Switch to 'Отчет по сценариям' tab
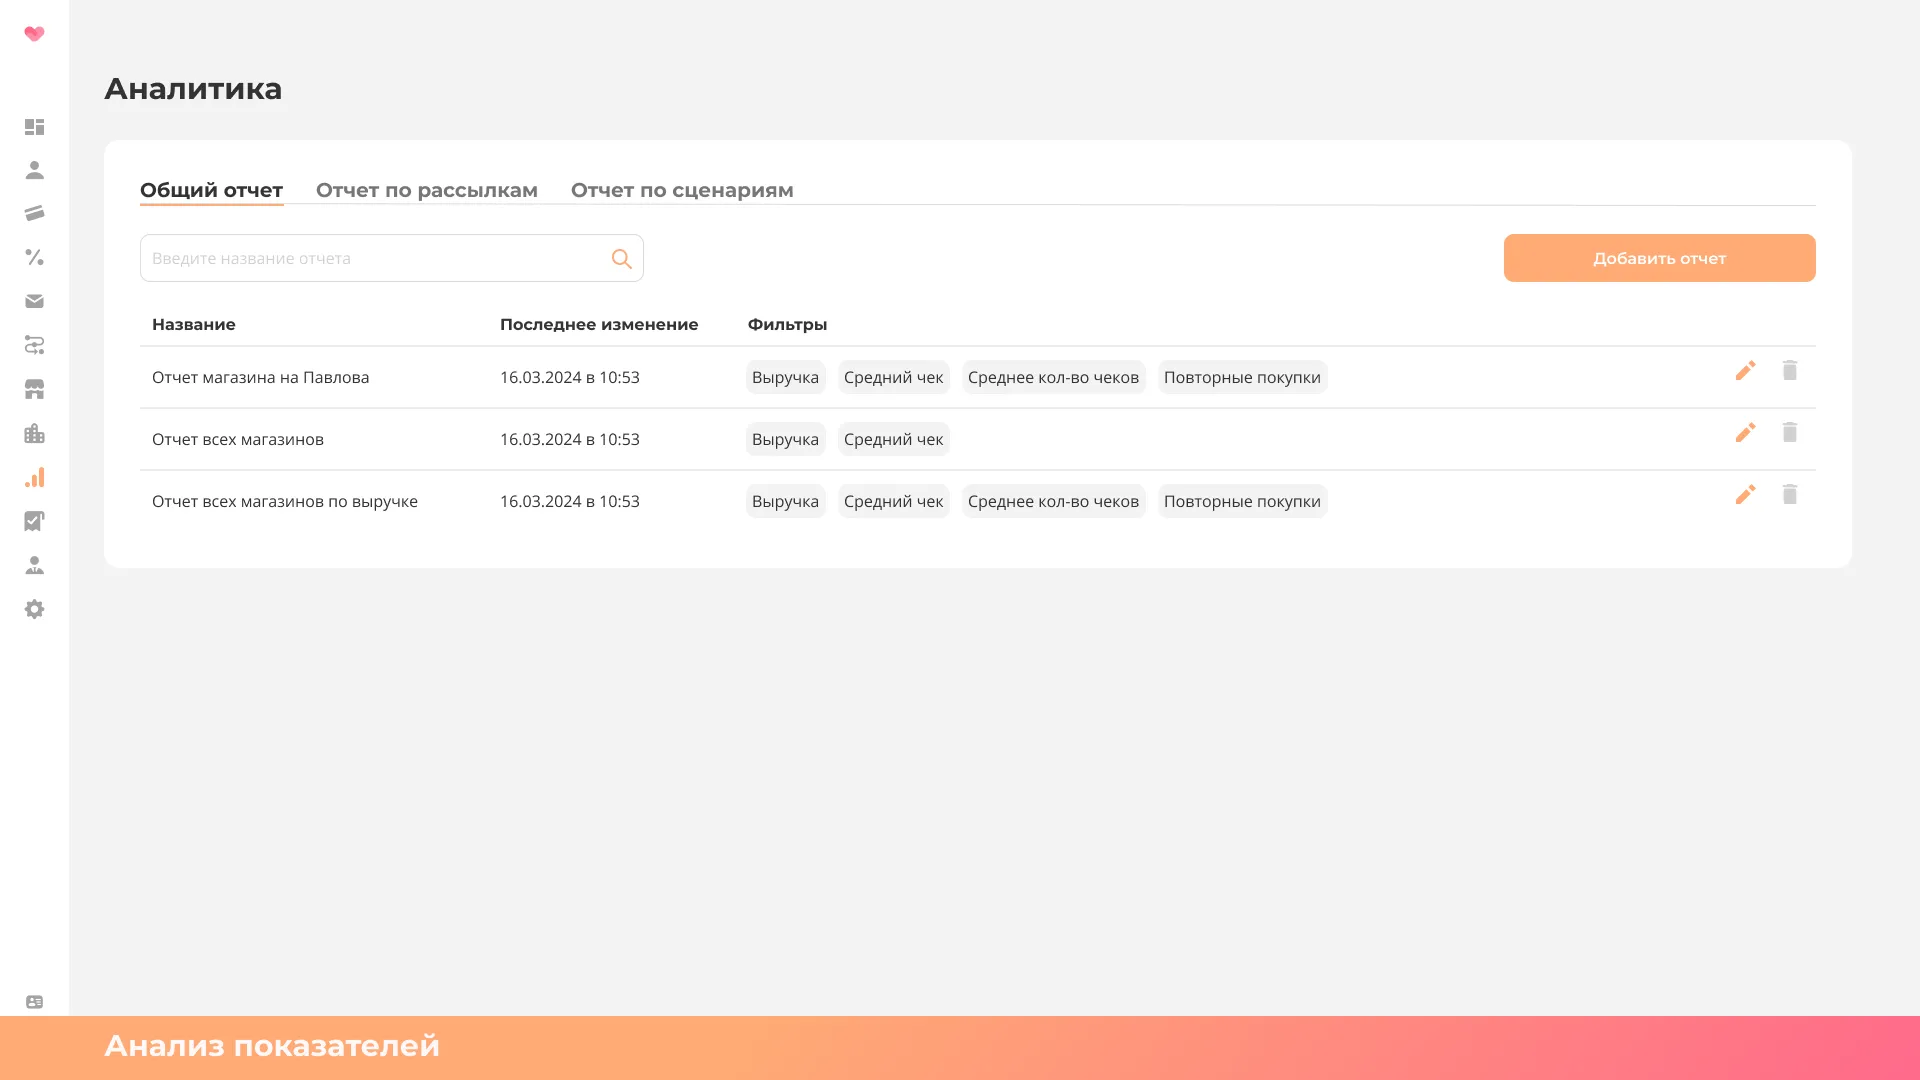The image size is (1920, 1080). coord(681,190)
